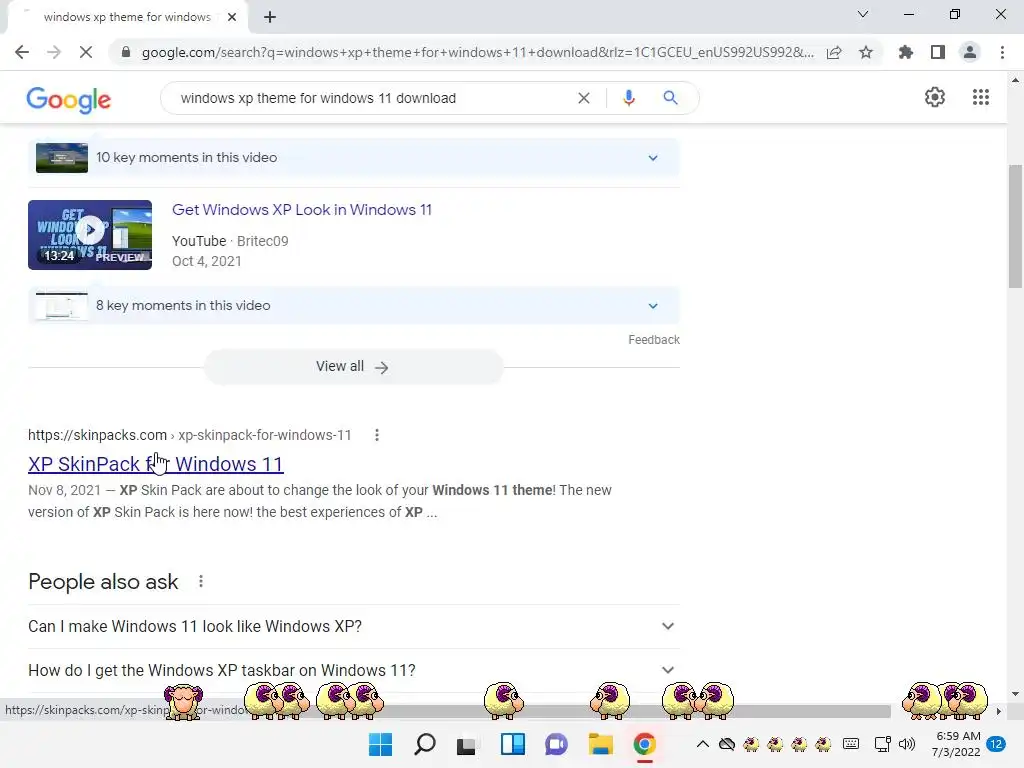Clear the Google search box

pyautogui.click(x=584, y=98)
